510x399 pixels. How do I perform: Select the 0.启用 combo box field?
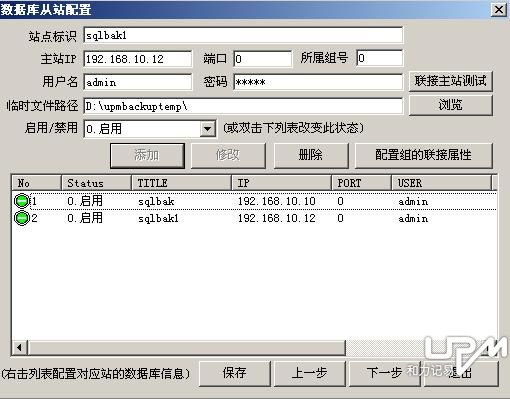pyautogui.click(x=150, y=129)
